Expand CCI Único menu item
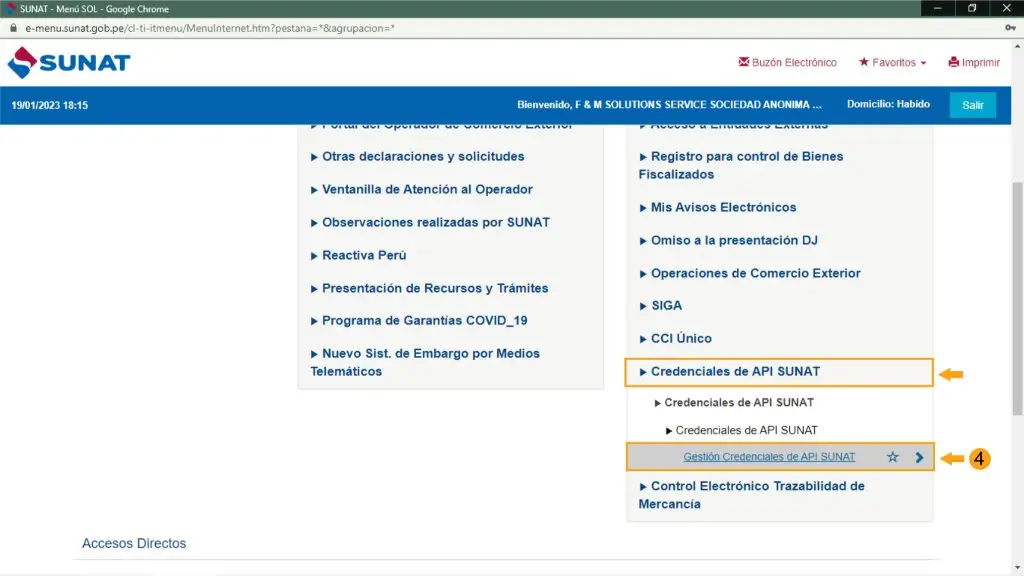The width and height of the screenshot is (1024, 576). coord(675,338)
